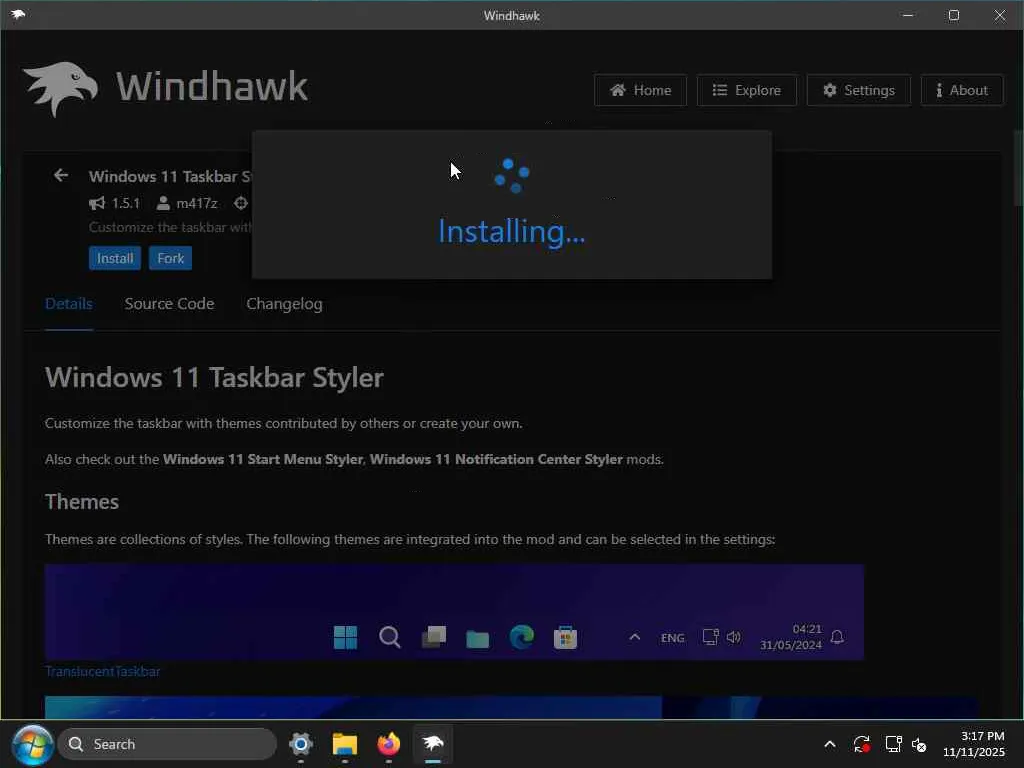Open the Windows 11 Notification Center Styler link
Screen dimensions: 1024x768
point(496,459)
